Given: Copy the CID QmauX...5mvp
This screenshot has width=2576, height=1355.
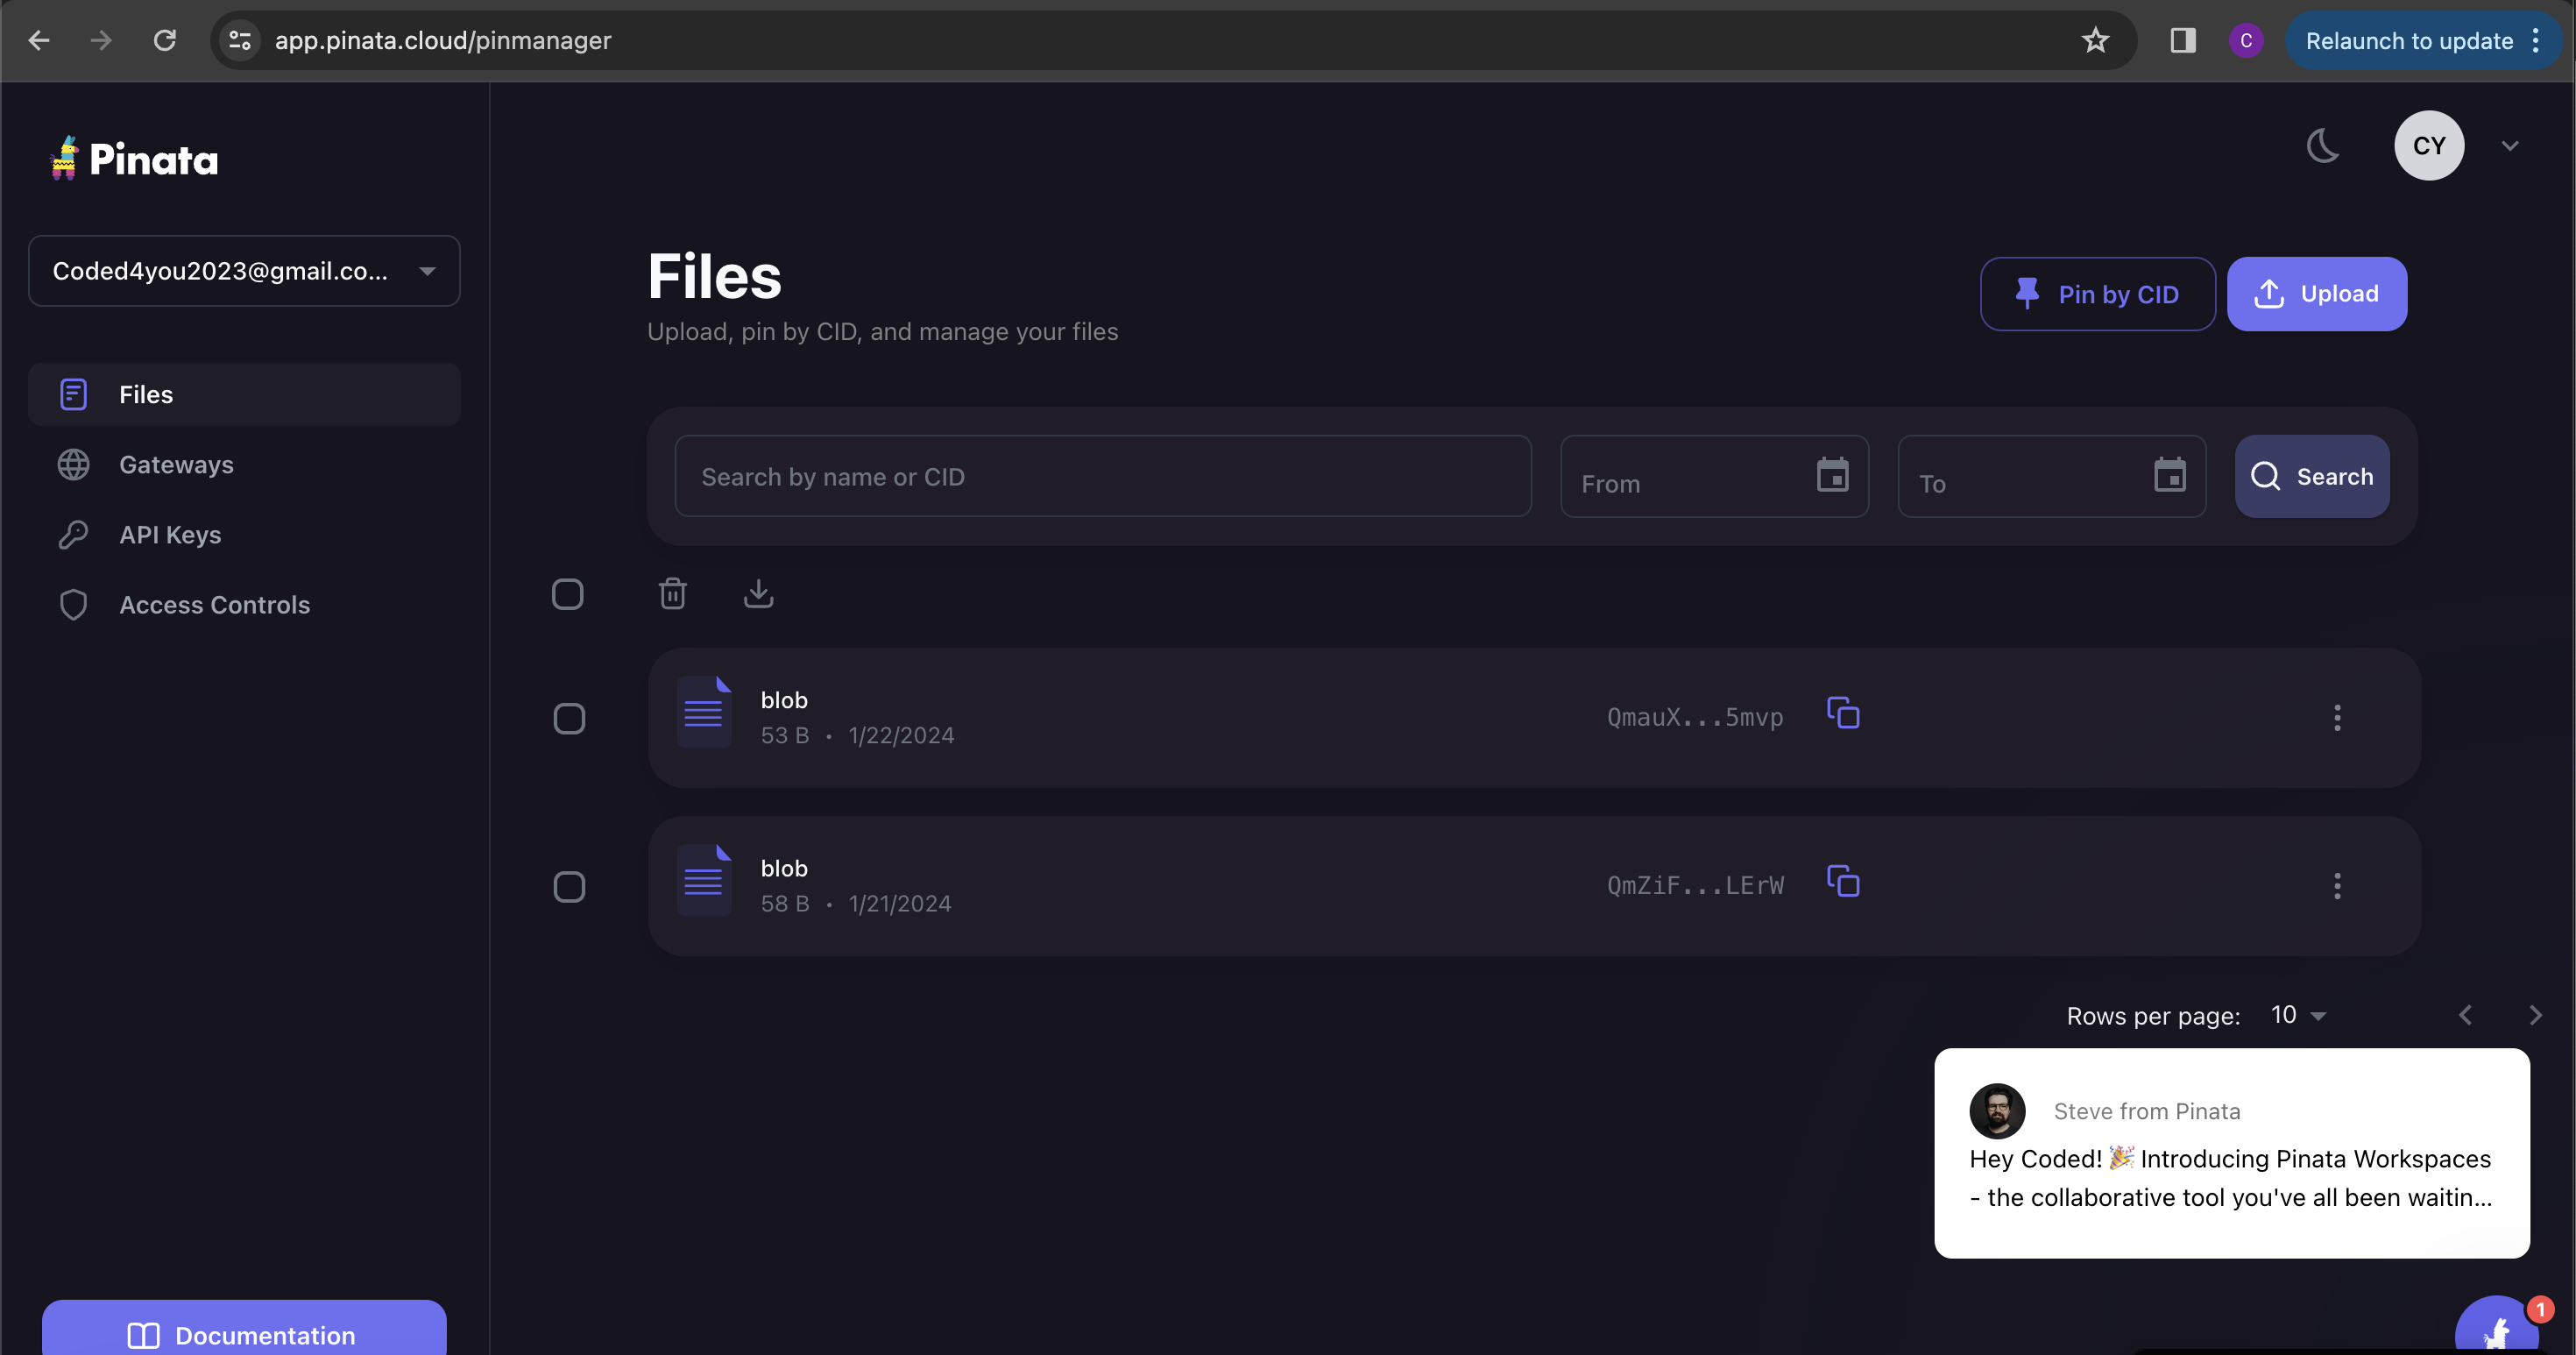Looking at the screenshot, I should (1842, 714).
